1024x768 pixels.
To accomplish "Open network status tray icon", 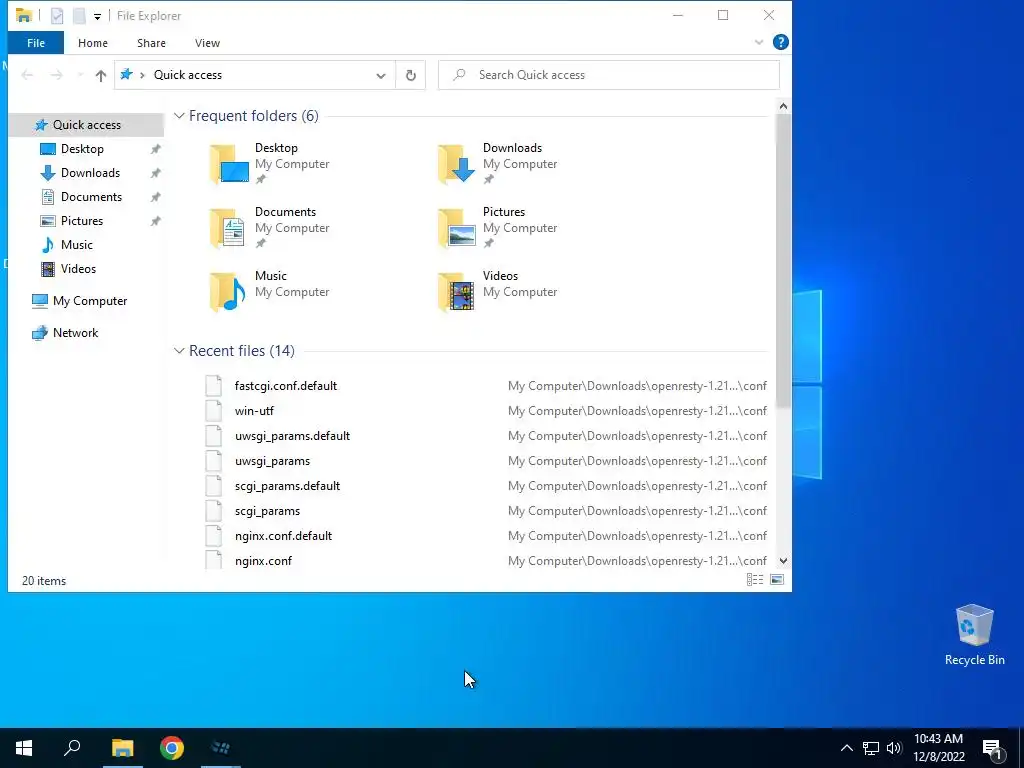I will tap(871, 748).
